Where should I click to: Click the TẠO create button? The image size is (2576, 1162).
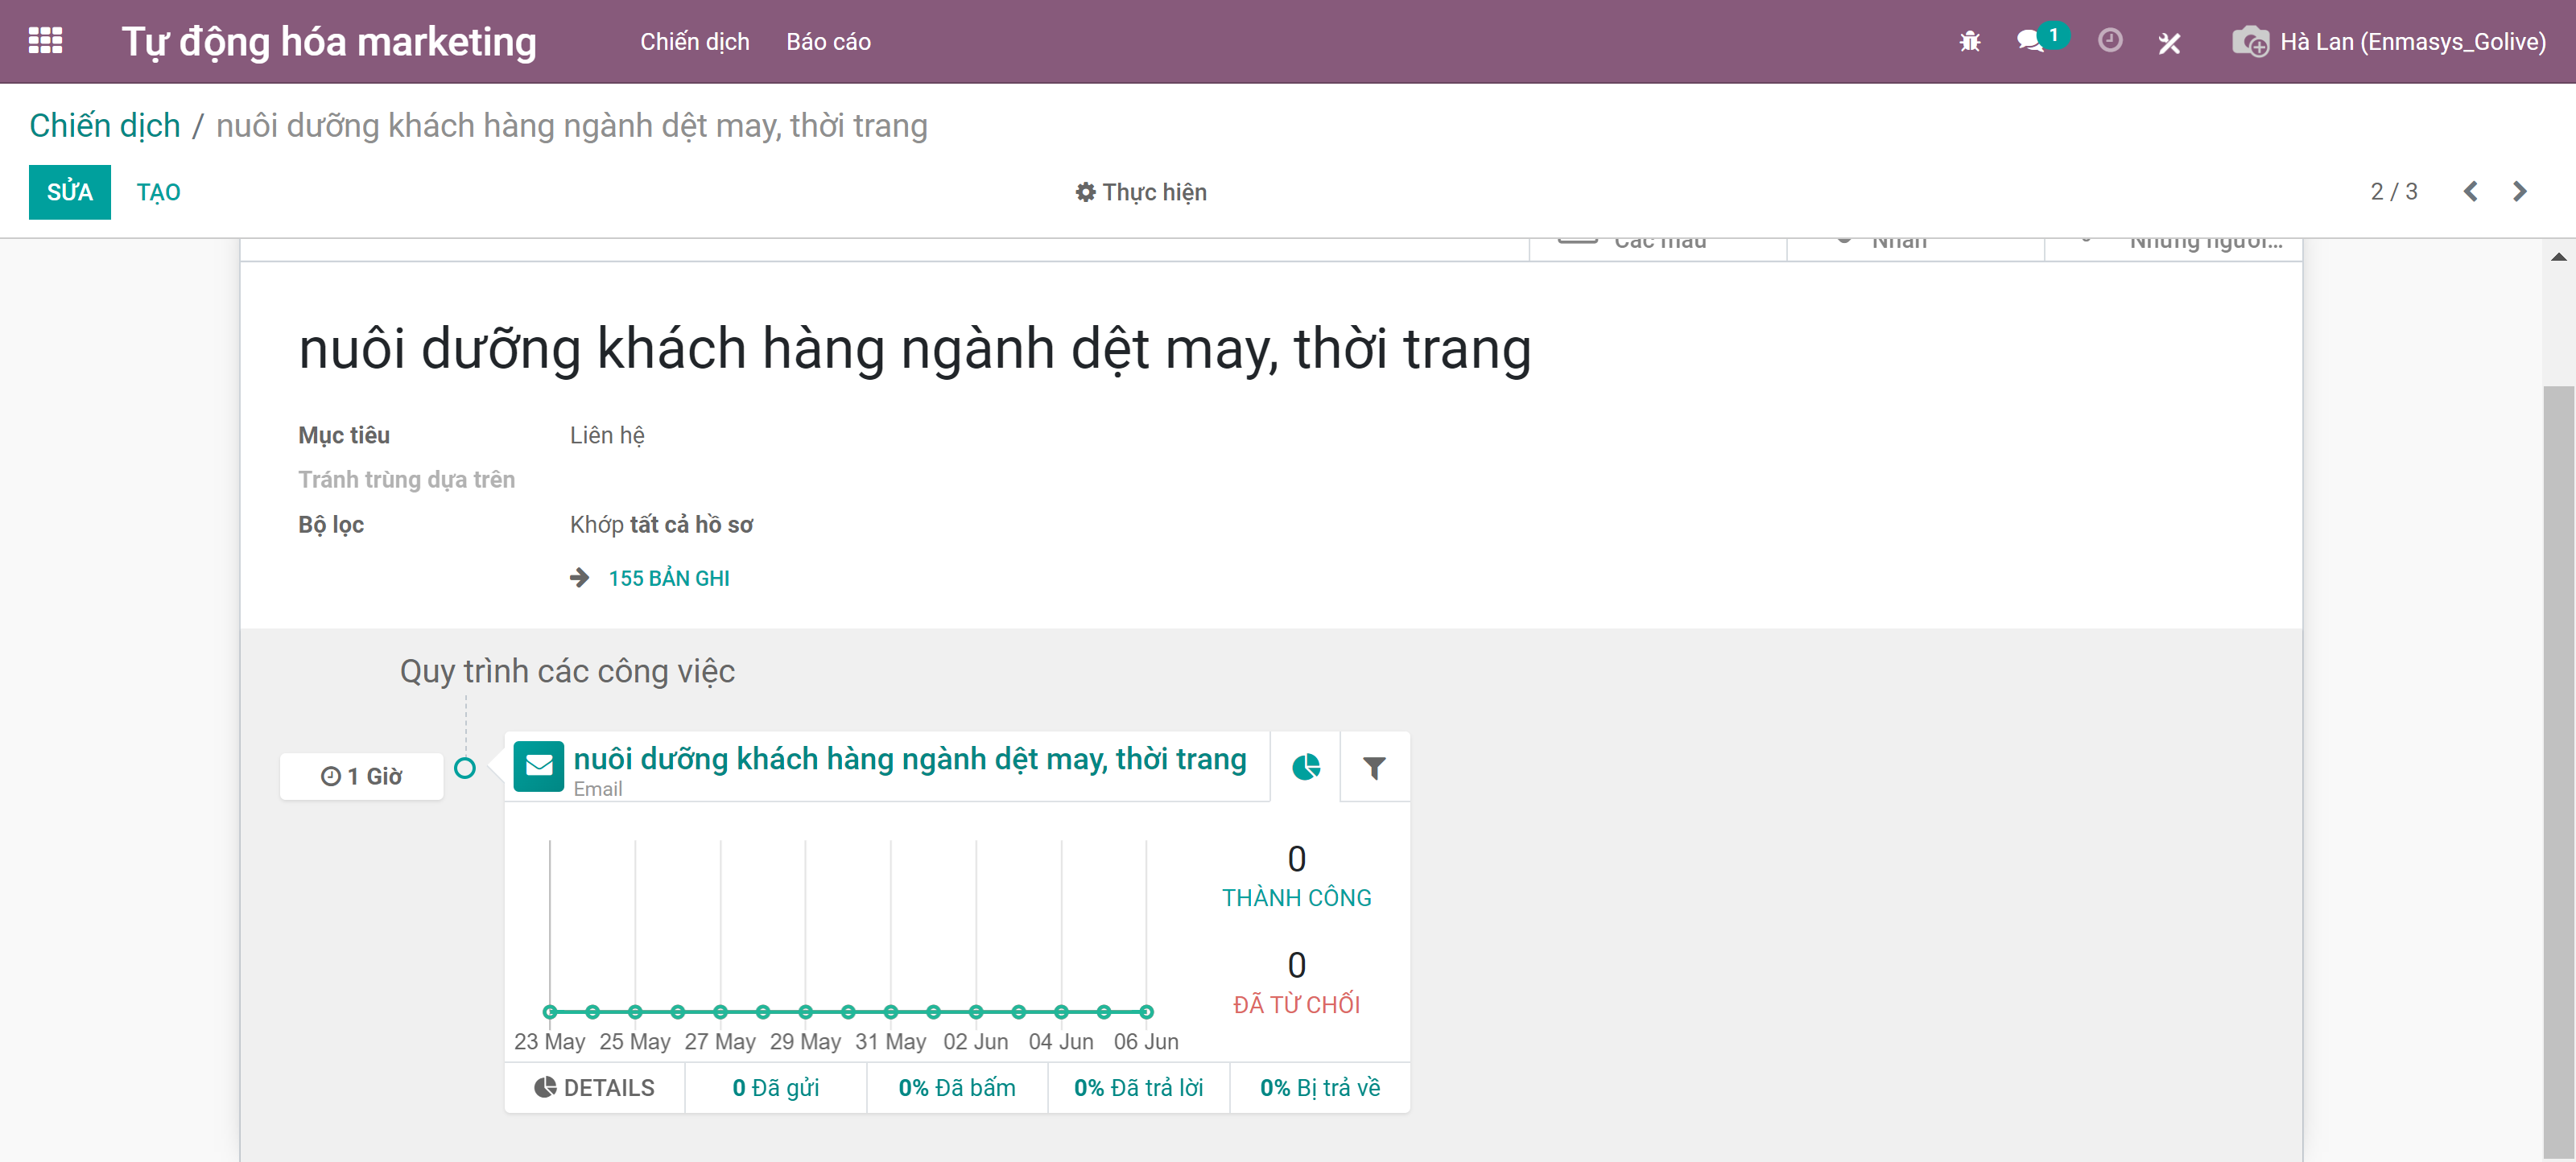tap(158, 192)
